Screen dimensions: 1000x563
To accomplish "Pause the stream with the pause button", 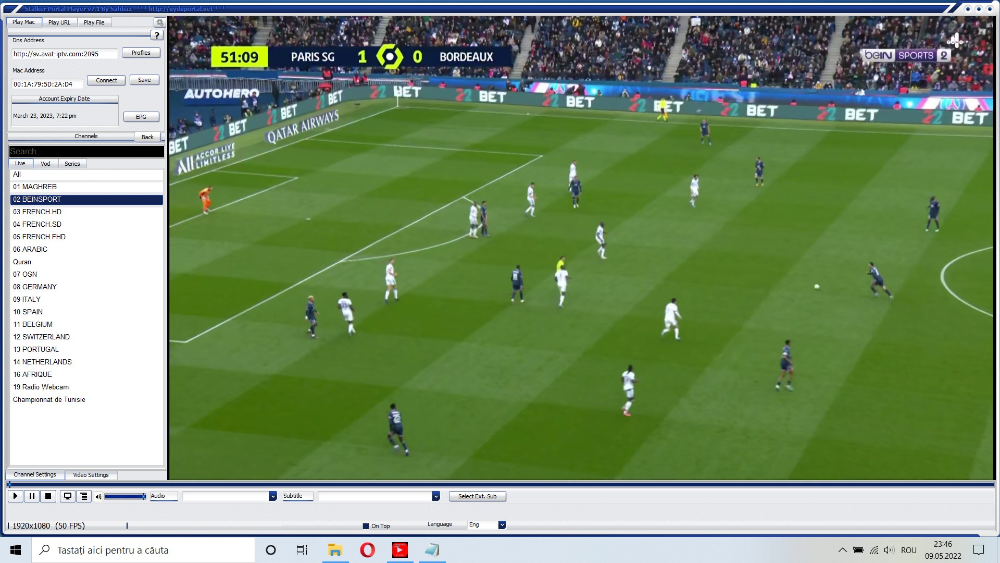I will 31,496.
